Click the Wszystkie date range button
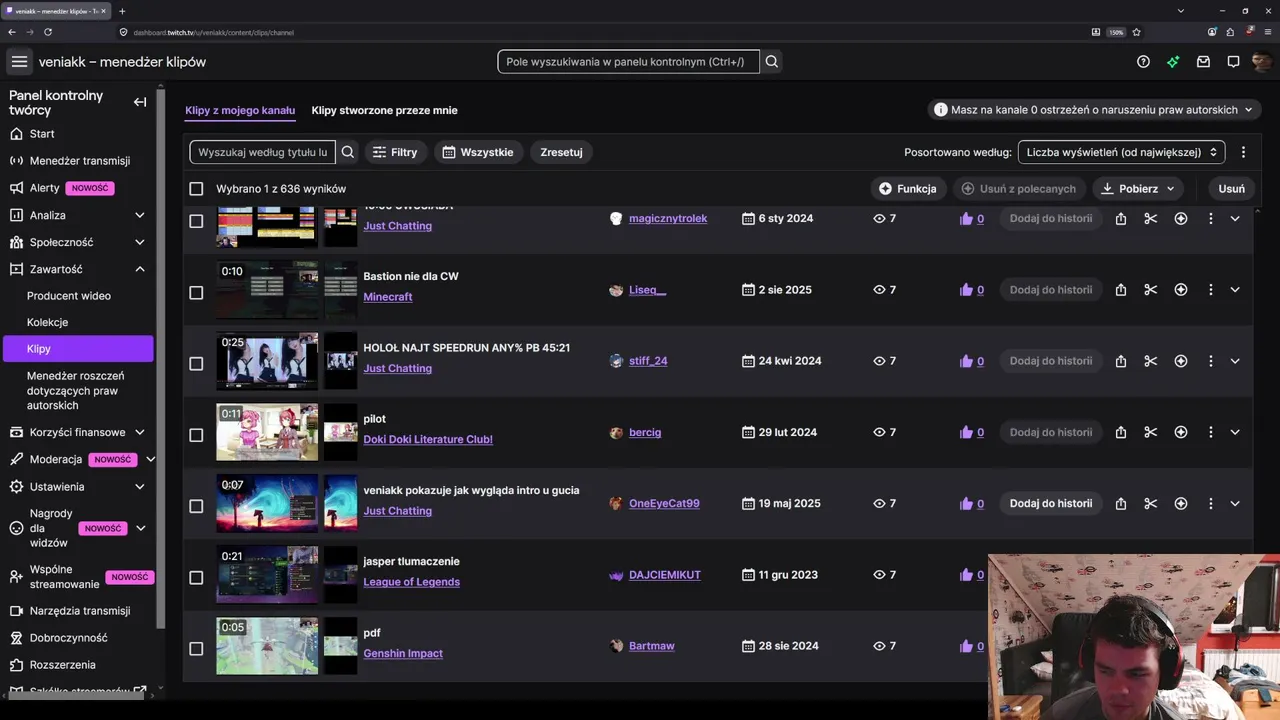Image resolution: width=1280 pixels, height=720 pixels. [478, 152]
